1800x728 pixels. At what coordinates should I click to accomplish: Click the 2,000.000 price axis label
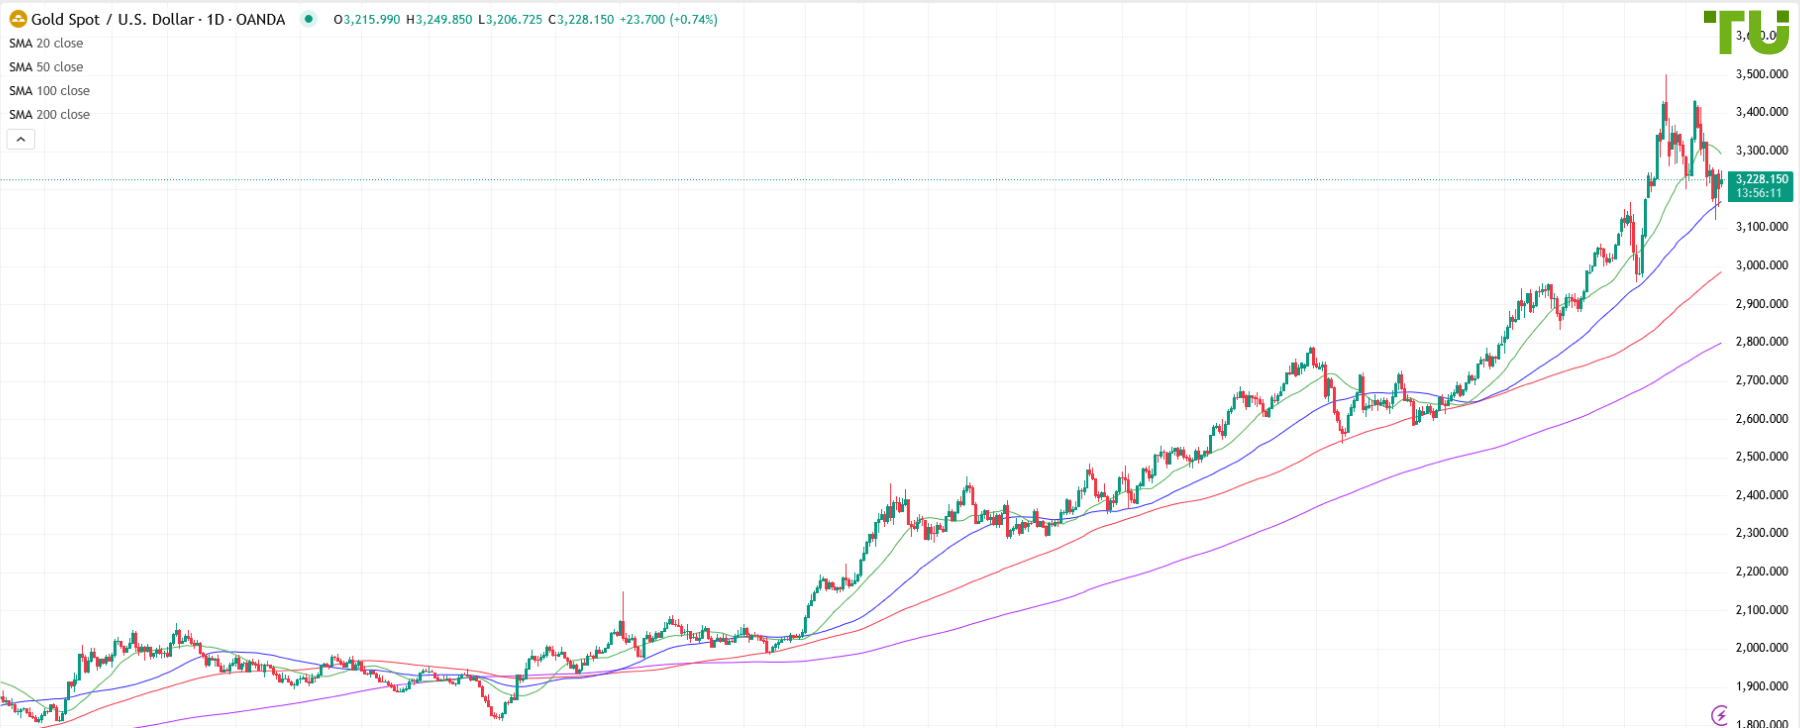1762,648
